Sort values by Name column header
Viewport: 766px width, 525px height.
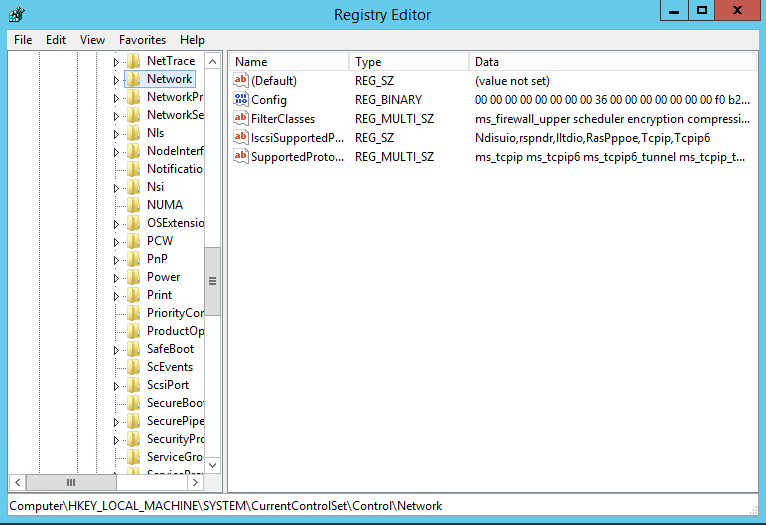(x=288, y=62)
